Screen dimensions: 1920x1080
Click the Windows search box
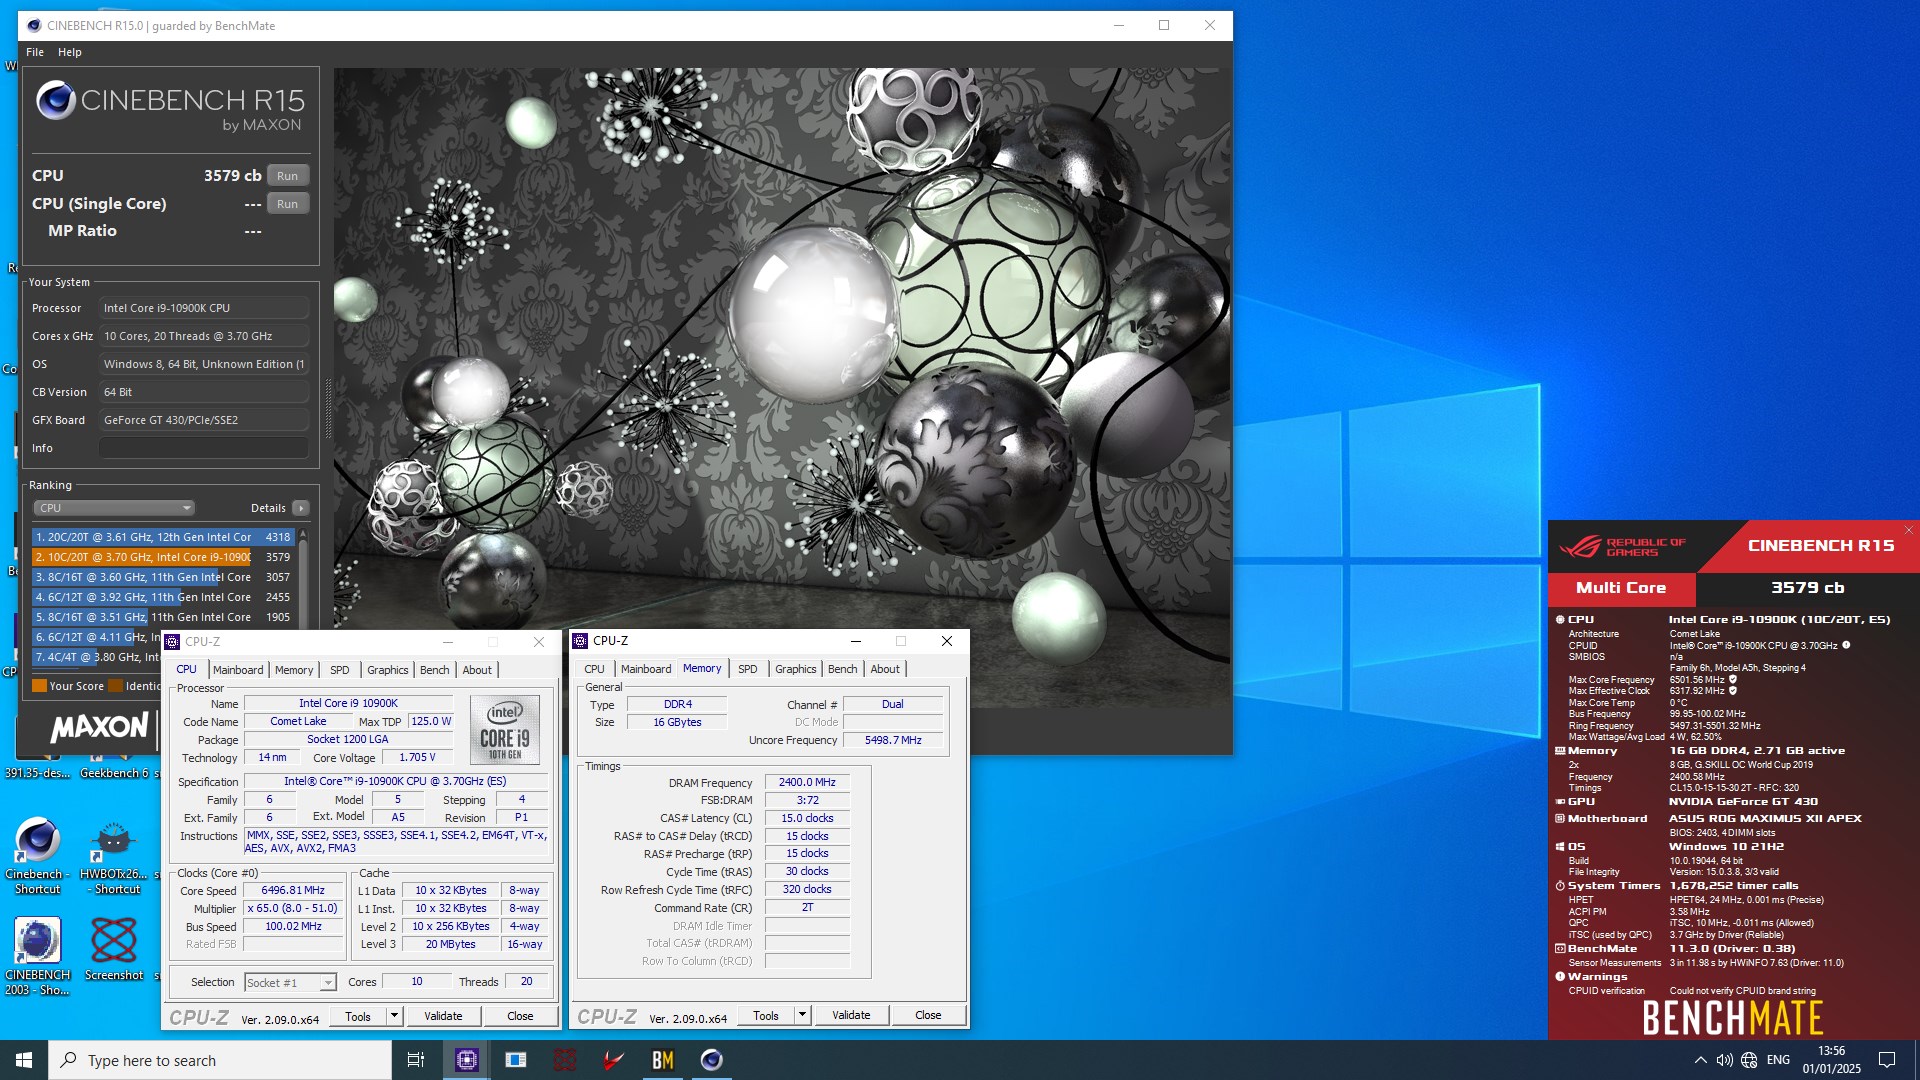coord(220,1060)
